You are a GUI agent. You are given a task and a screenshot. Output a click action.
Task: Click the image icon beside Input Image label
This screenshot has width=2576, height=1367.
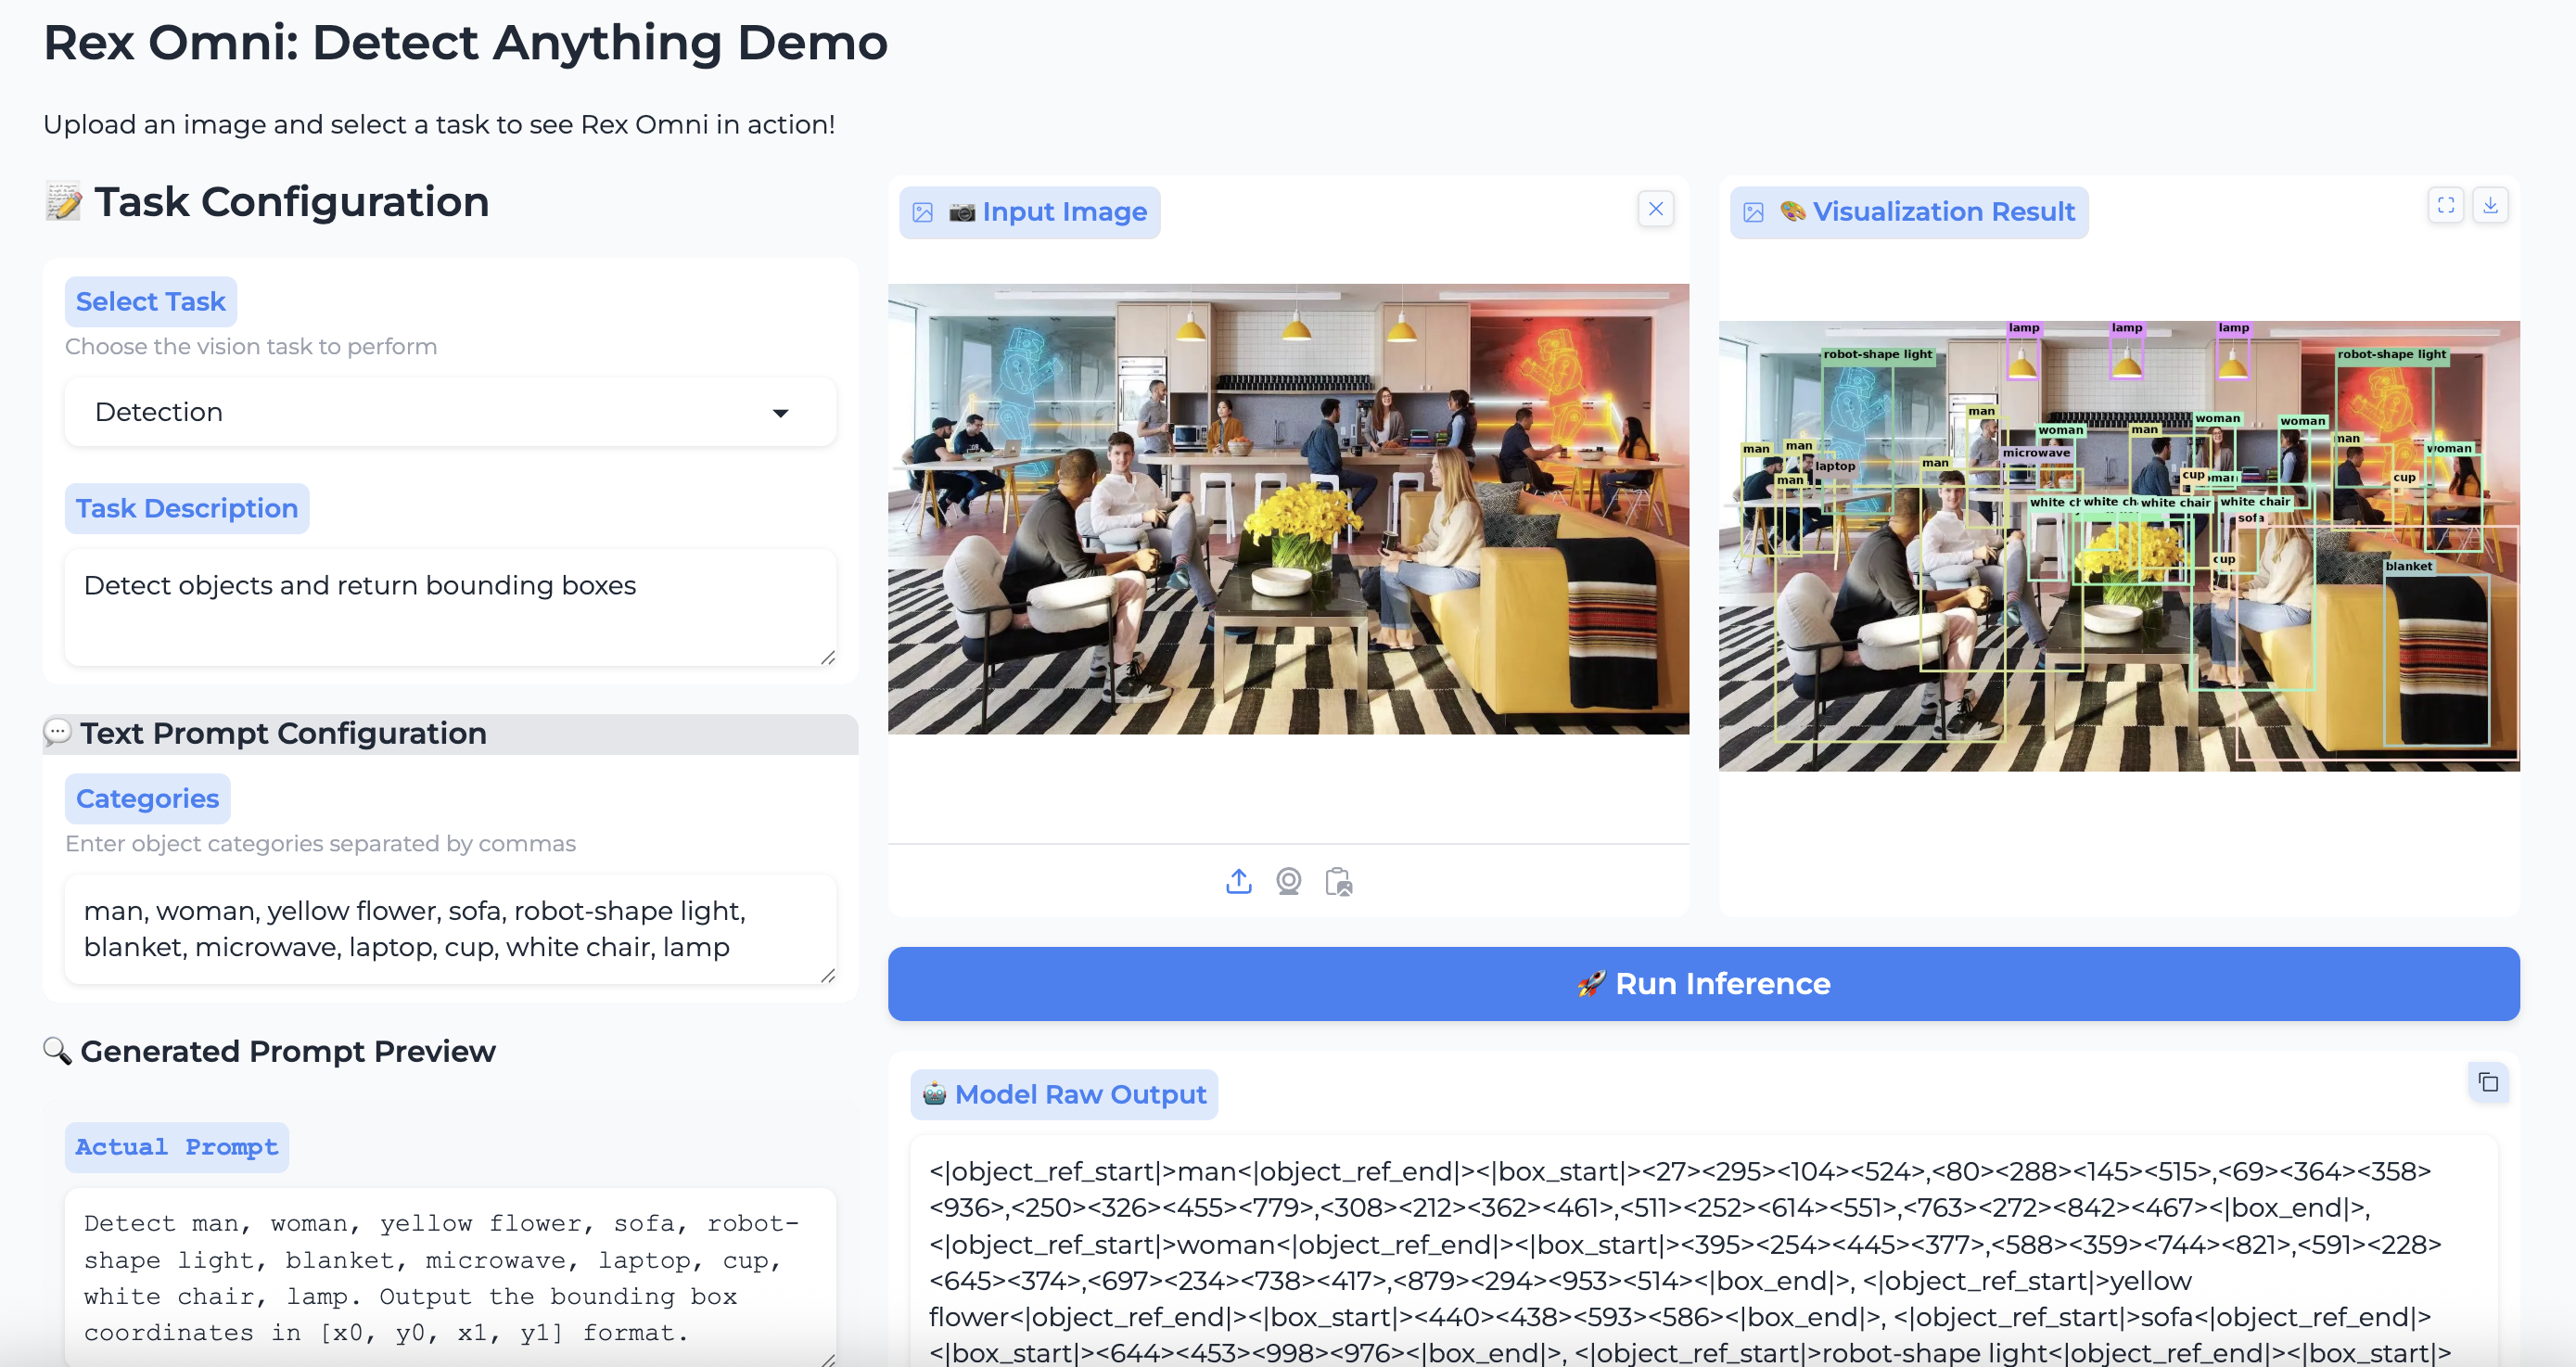tap(922, 213)
